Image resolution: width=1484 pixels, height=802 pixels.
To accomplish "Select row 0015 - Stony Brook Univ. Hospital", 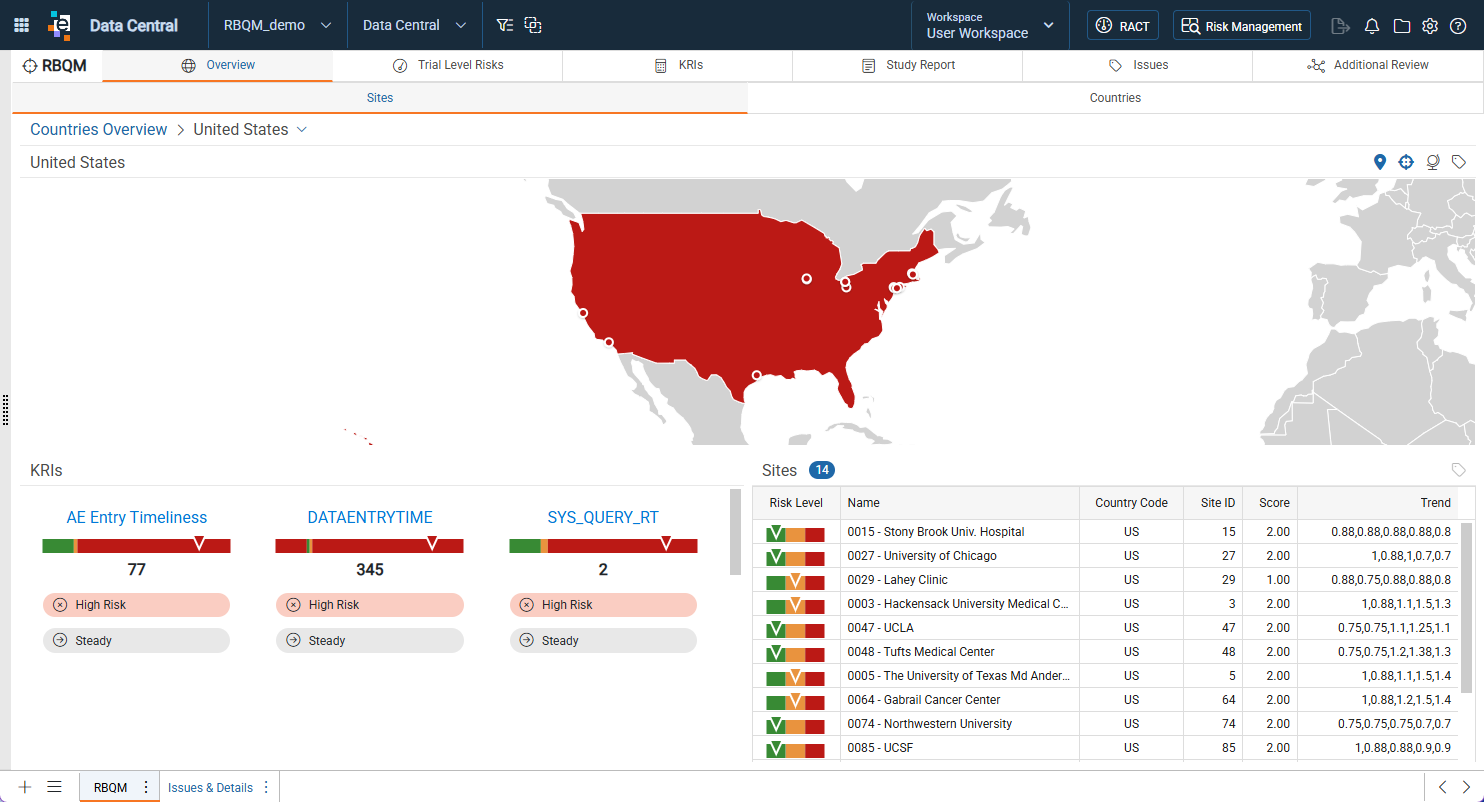I will click(x=1105, y=532).
